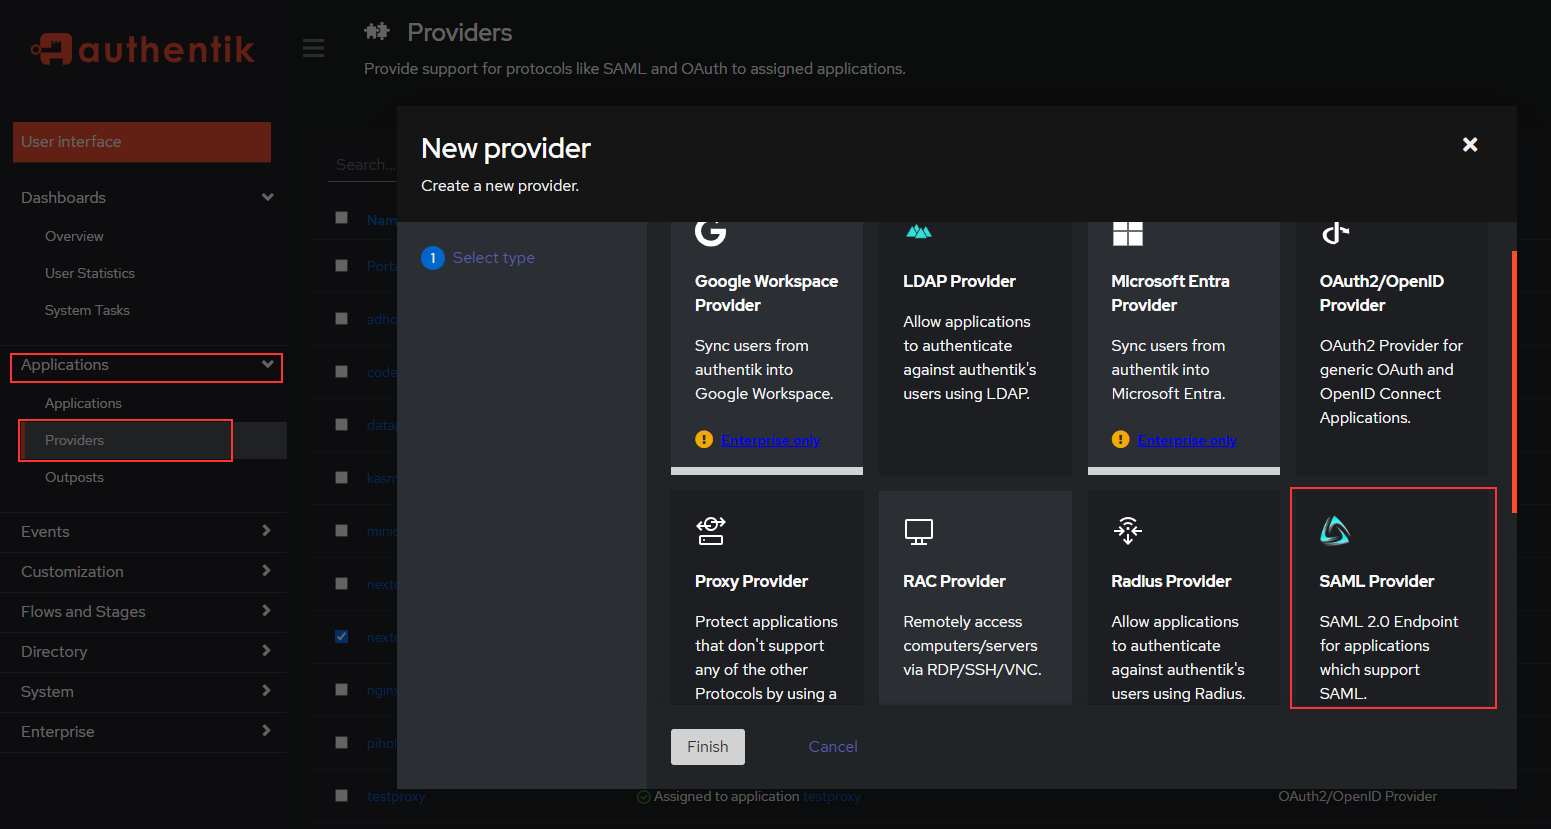Toggle the checked provider row checkbox
Image resolution: width=1551 pixels, height=829 pixels.
pos(342,636)
